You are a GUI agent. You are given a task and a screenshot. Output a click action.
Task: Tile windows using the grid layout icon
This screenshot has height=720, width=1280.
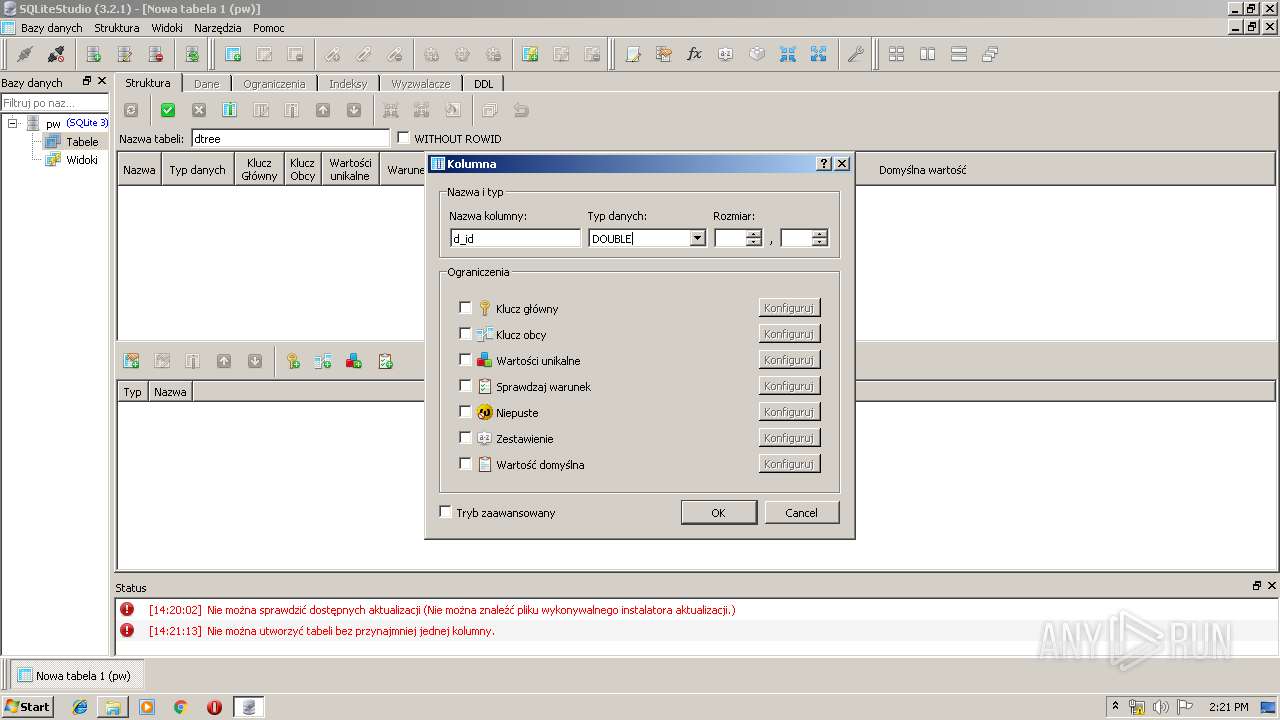pyautogui.click(x=897, y=54)
